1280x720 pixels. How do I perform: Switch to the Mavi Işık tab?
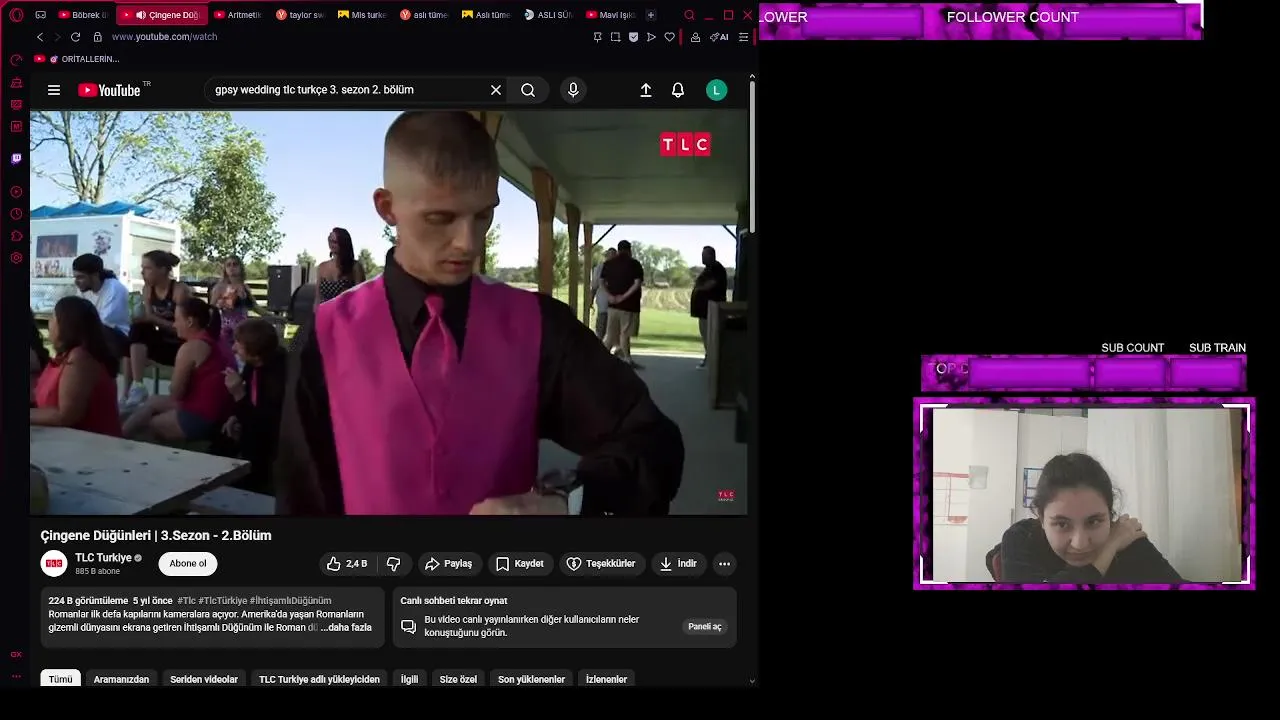tap(610, 15)
